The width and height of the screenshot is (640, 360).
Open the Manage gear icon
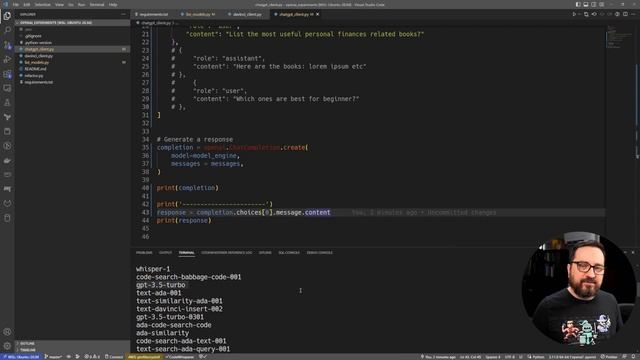pos(7,346)
